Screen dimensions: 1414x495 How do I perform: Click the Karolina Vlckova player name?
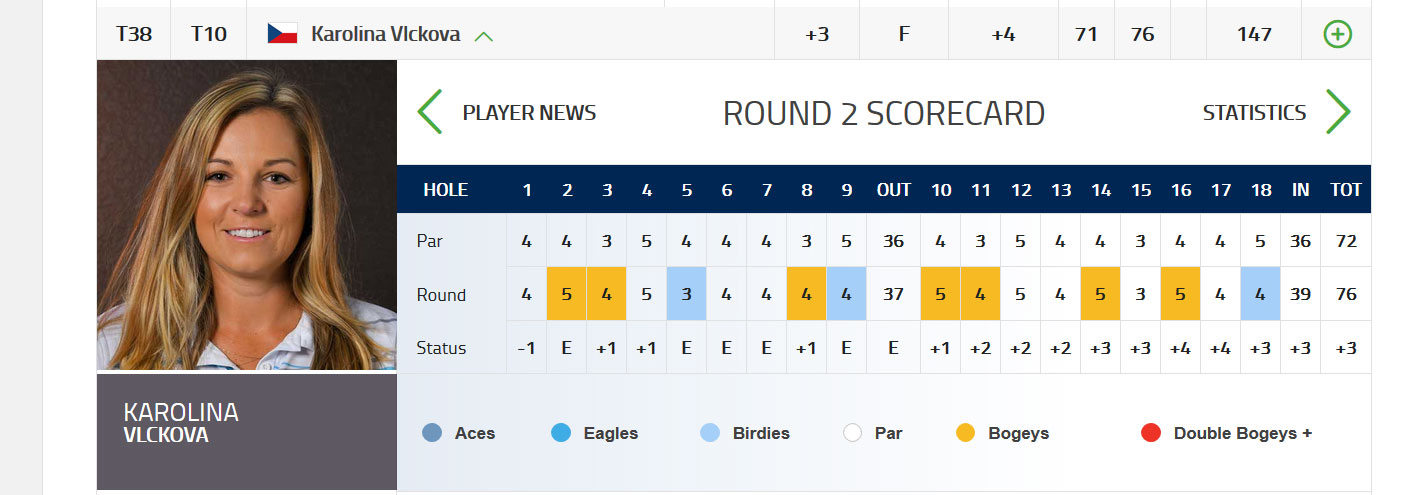click(x=386, y=34)
